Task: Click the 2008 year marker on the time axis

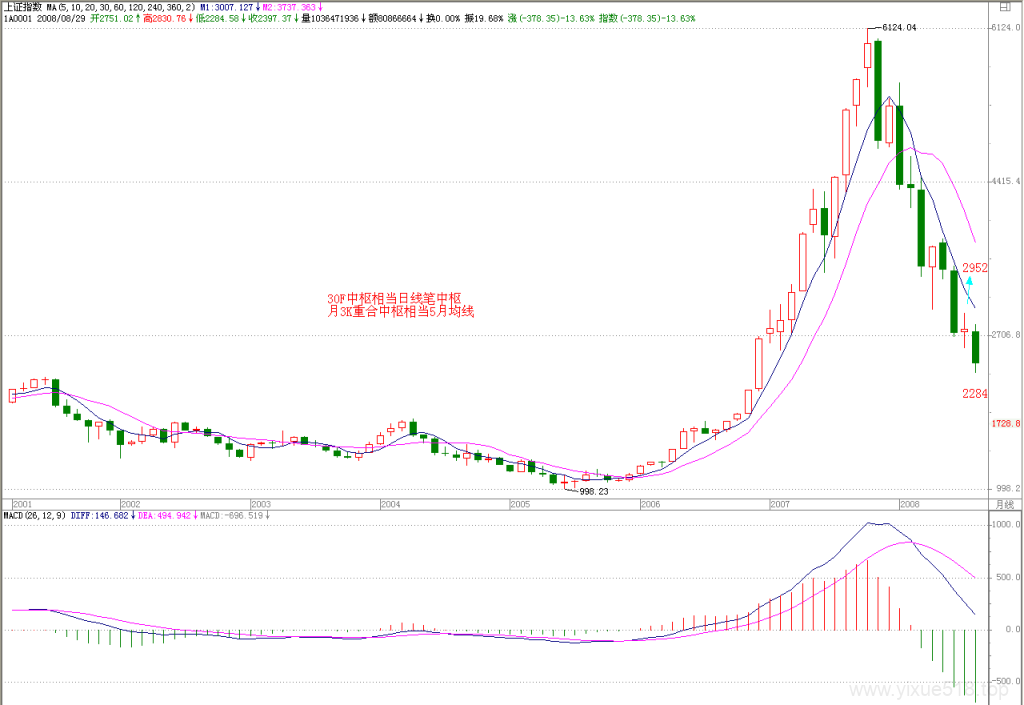Action: (x=910, y=505)
